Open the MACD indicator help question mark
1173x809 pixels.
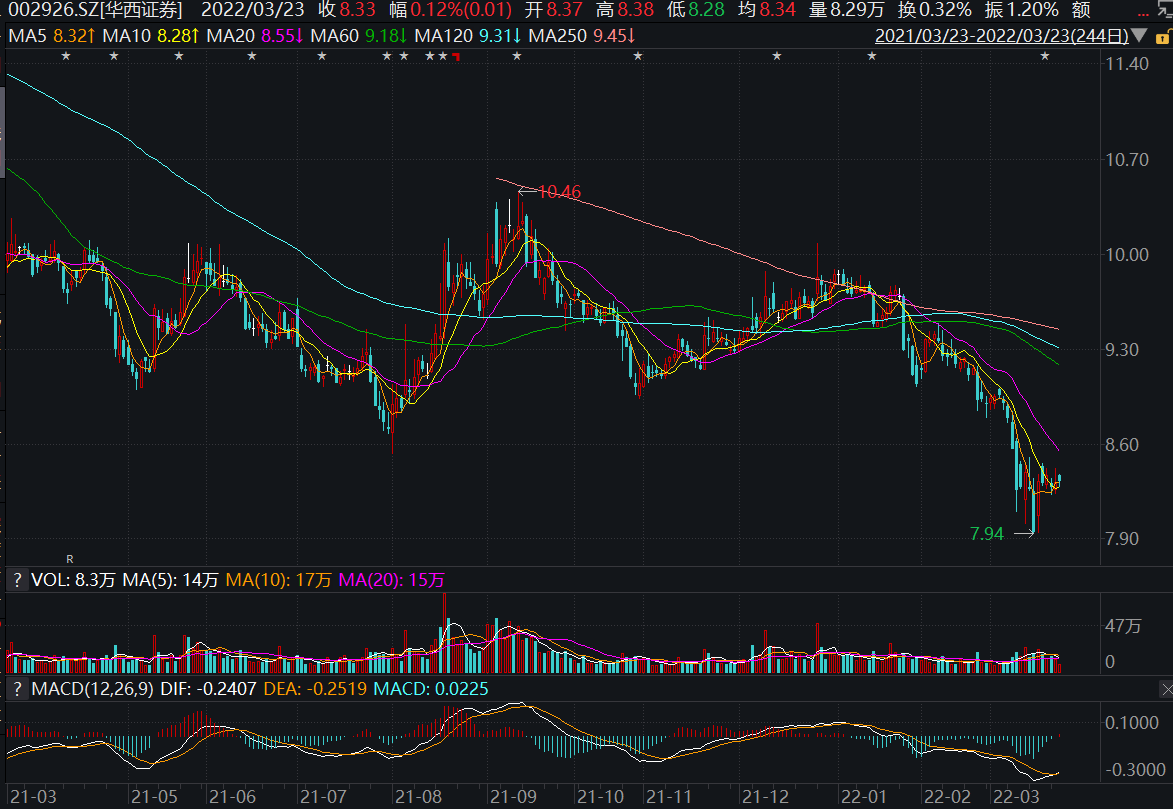pyautogui.click(x=18, y=689)
